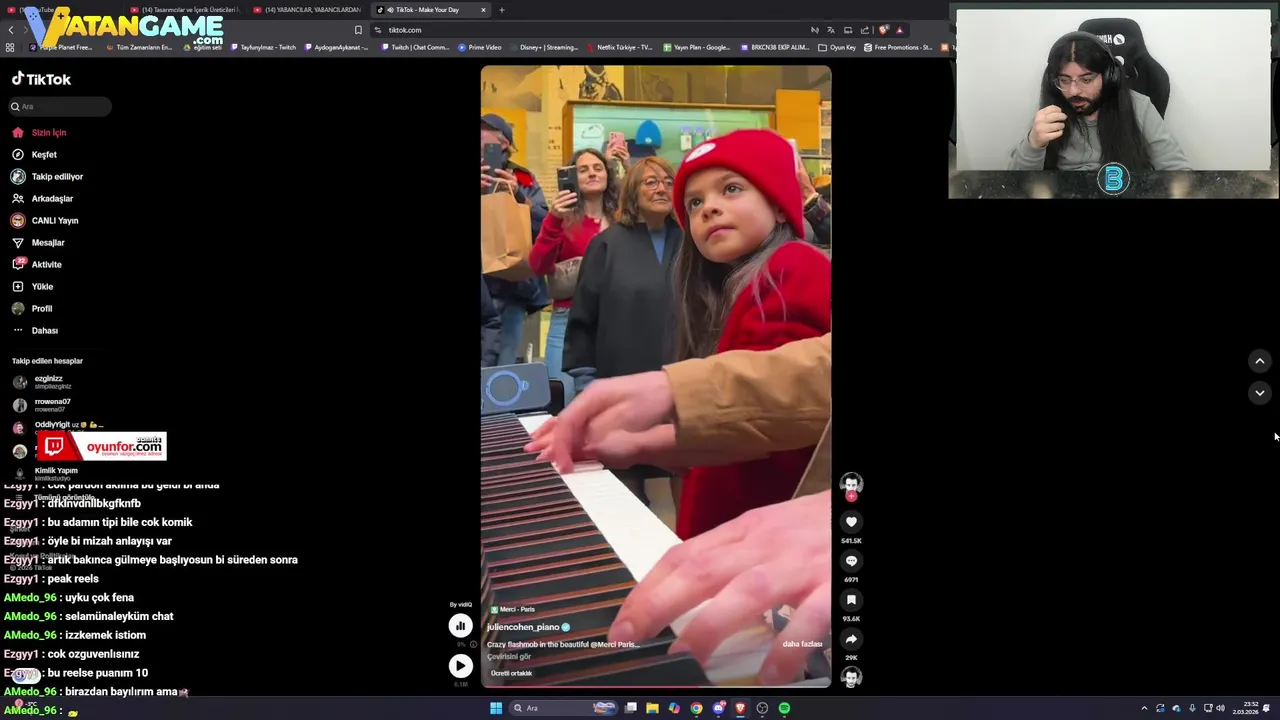
Task: Open the sound disc at video bottom-right
Action: click(851, 677)
